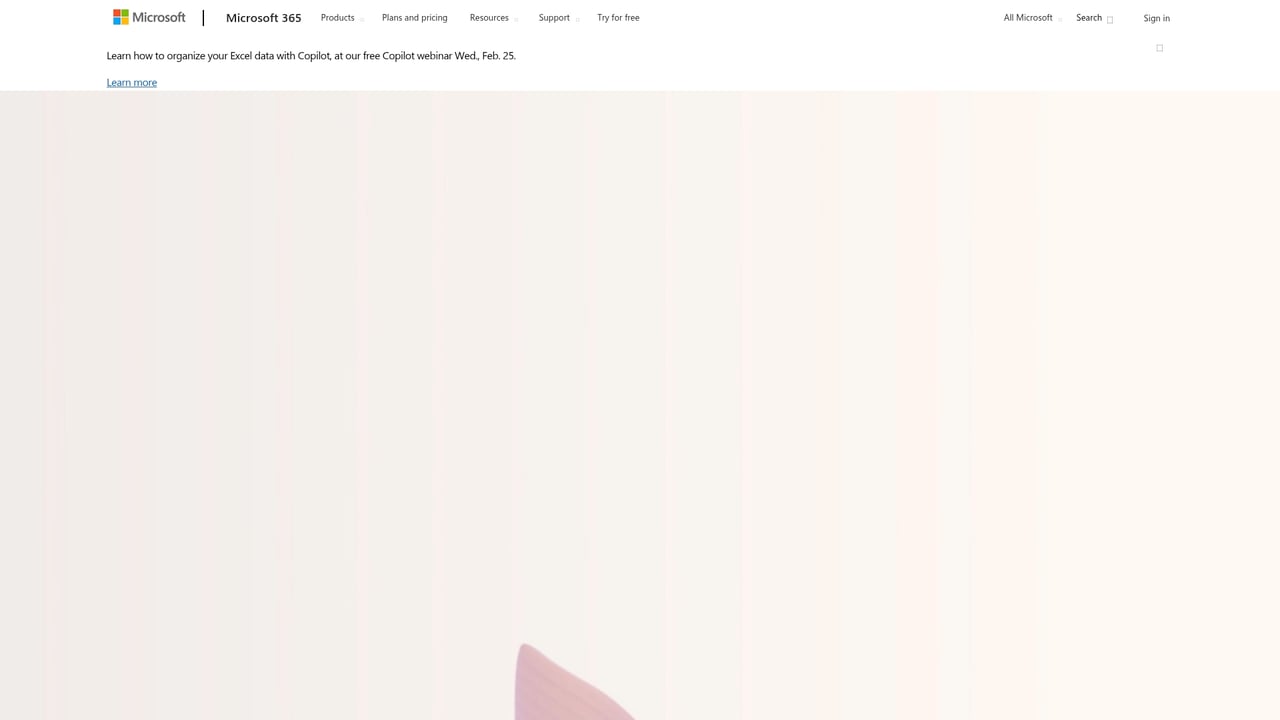The width and height of the screenshot is (1280, 720).
Task: Click Sign in
Action: [1156, 17]
